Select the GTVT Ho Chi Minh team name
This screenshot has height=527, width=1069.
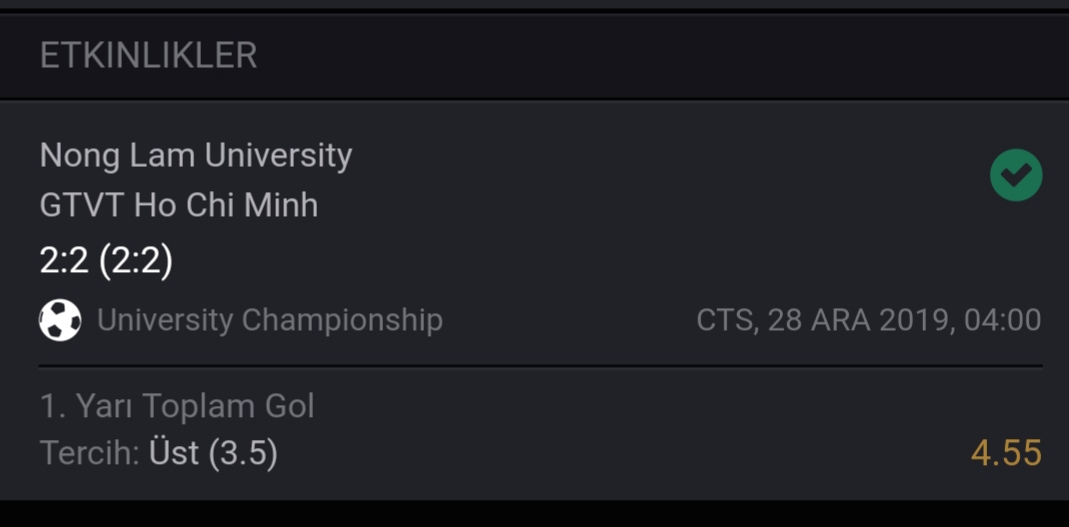[x=179, y=205]
